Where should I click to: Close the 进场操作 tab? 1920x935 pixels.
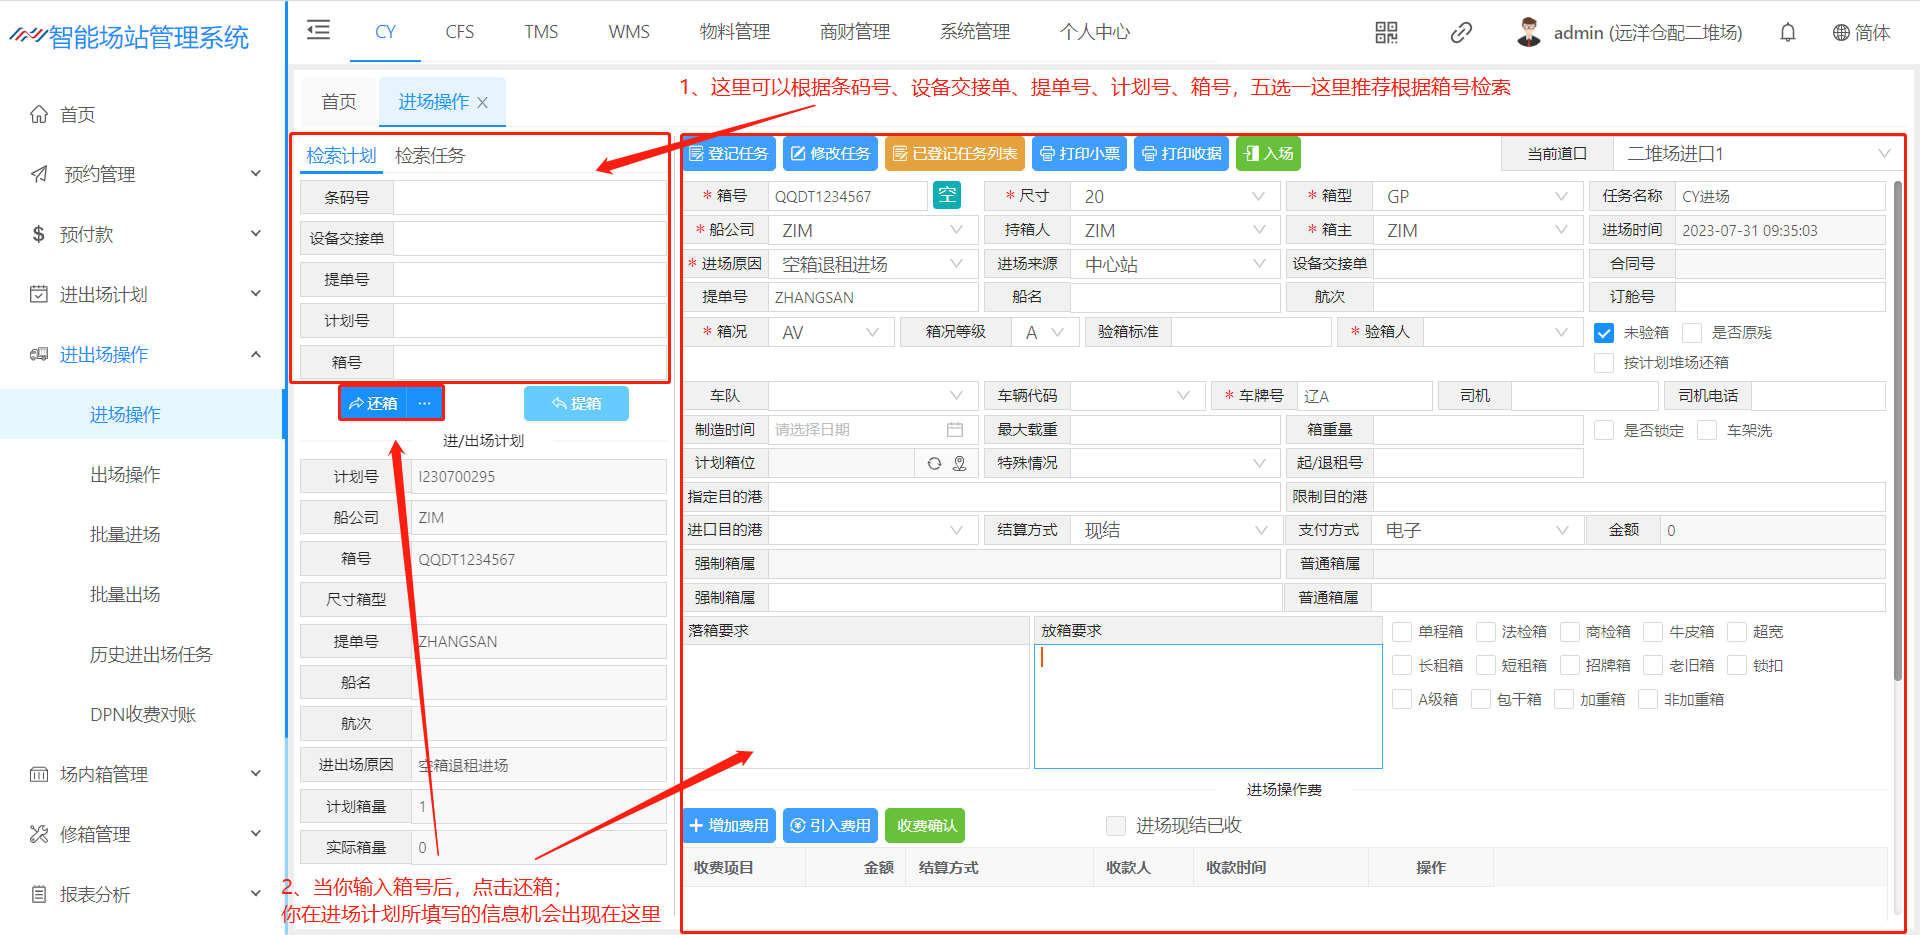483,103
